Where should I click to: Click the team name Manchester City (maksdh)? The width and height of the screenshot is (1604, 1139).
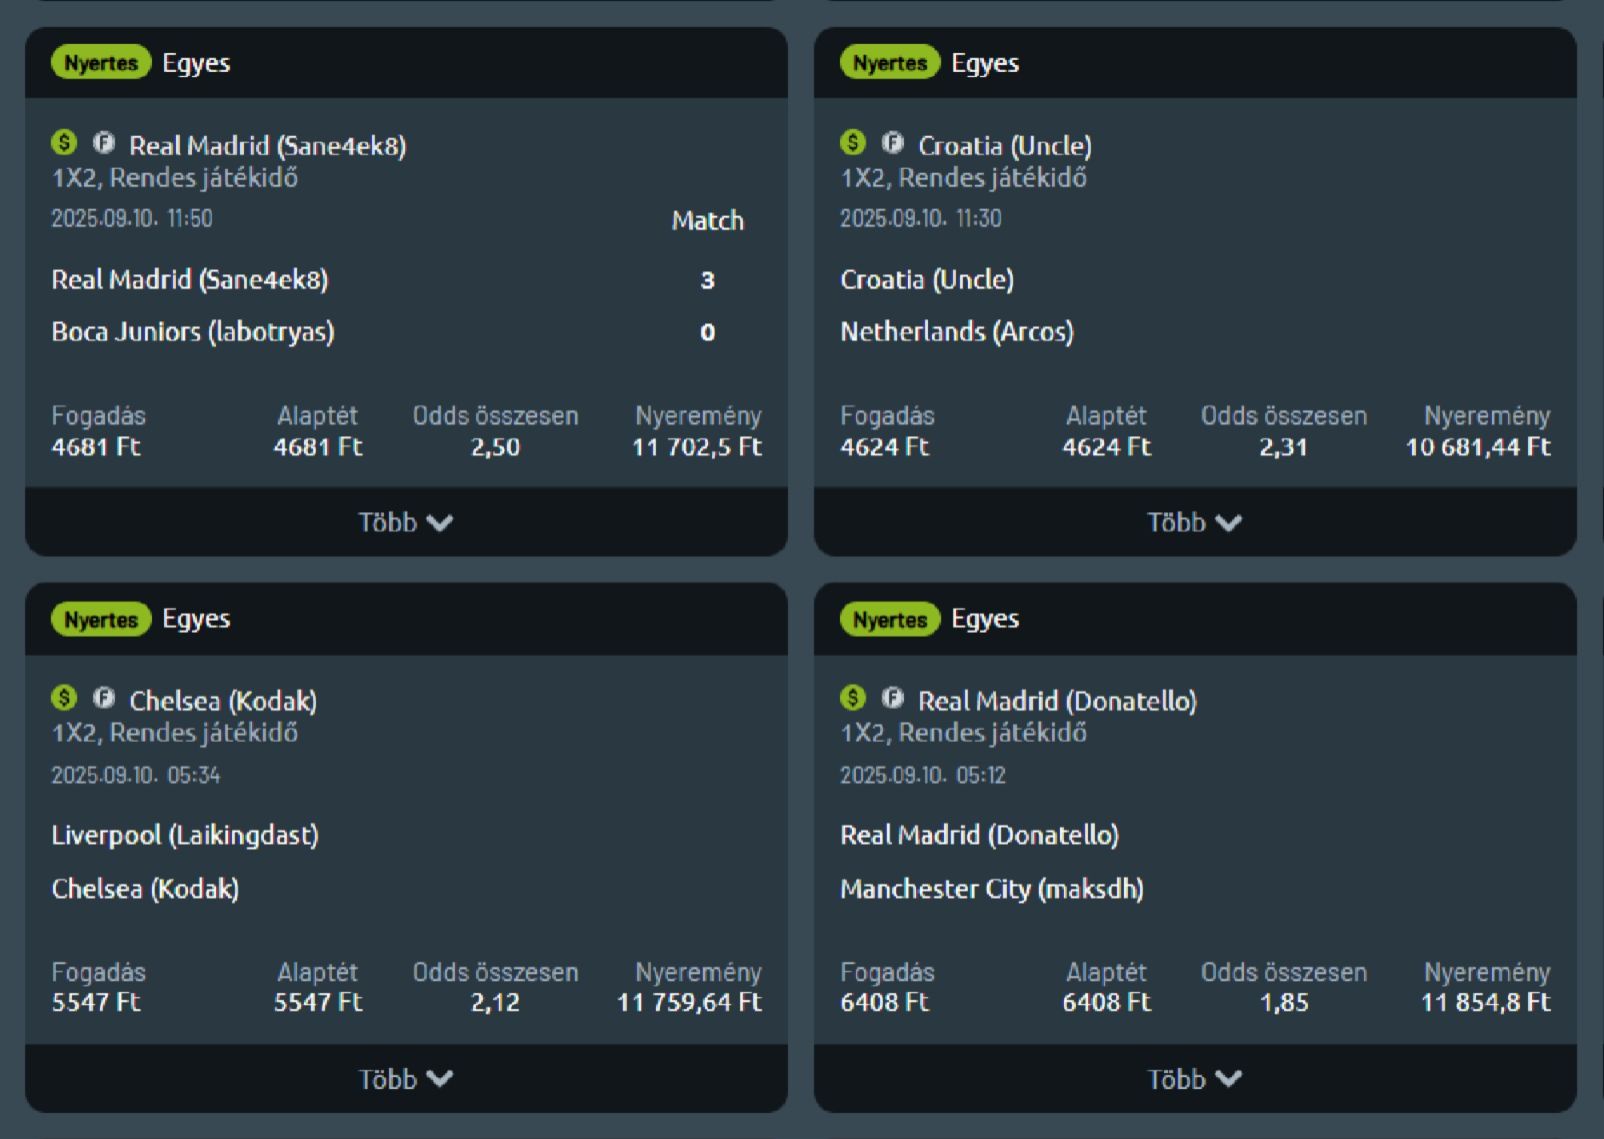coord(992,889)
